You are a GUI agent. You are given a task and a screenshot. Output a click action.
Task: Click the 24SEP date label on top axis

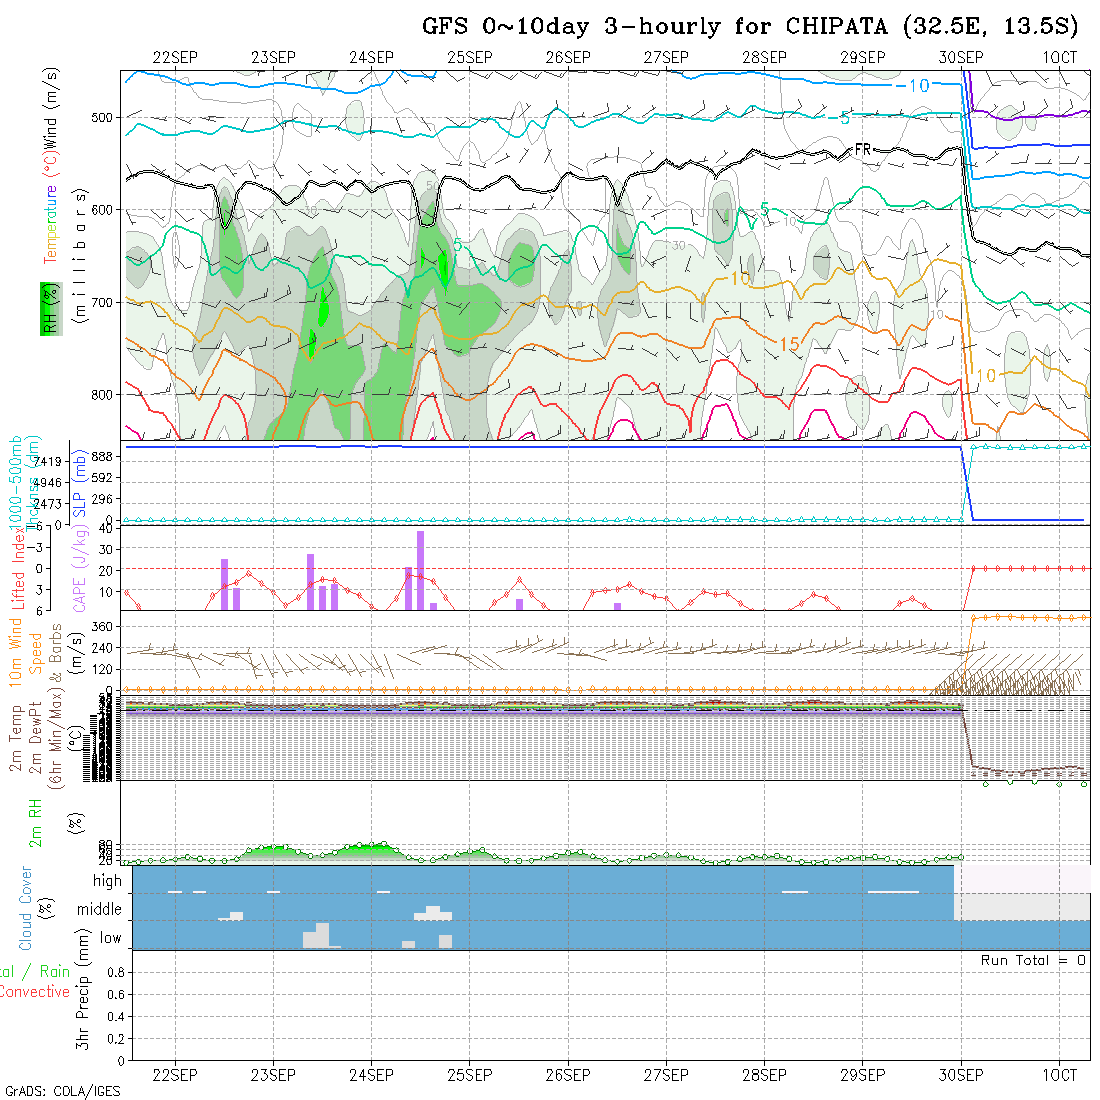[371, 58]
